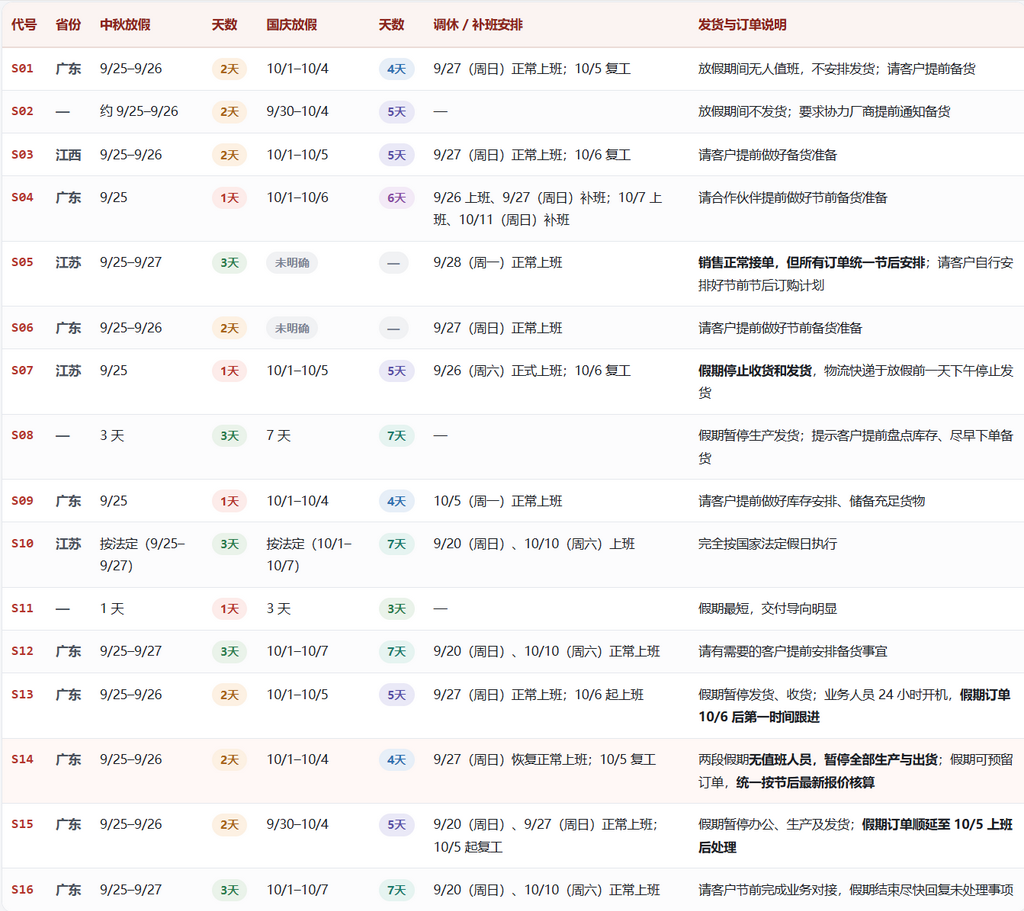The height and width of the screenshot is (911, 1024).
Task: Select the 中秋放假 column header
Action: coord(125,25)
